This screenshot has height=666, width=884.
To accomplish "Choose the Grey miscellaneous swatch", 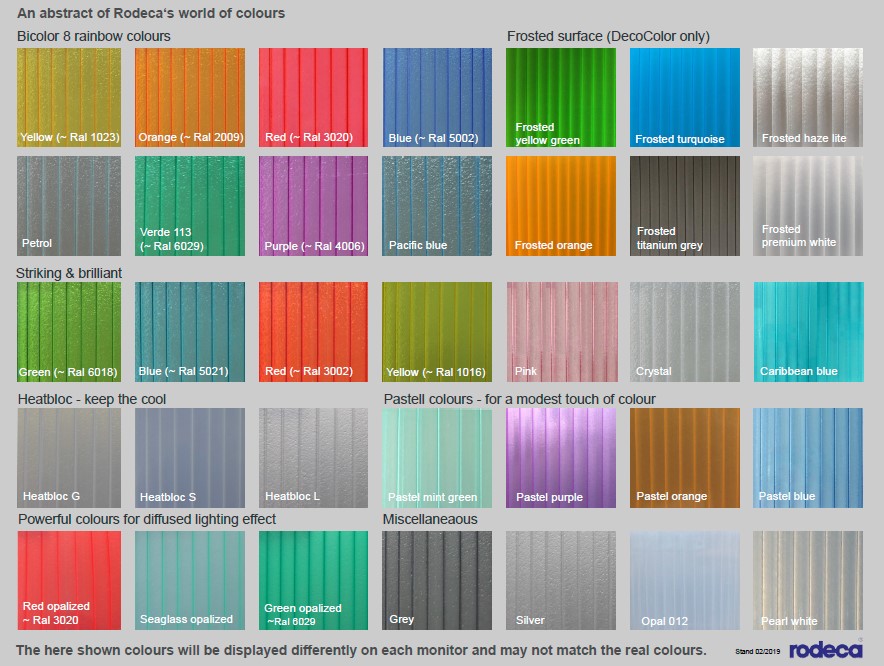I will (x=437, y=580).
